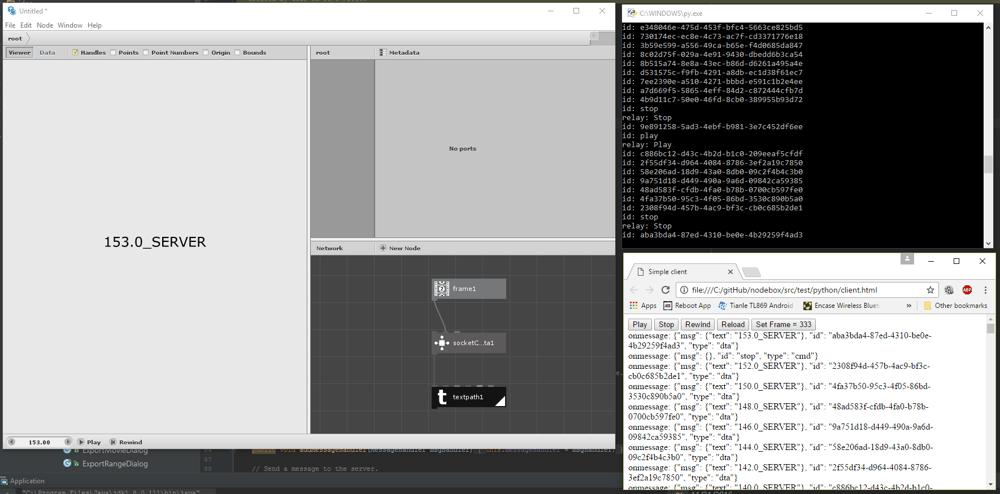Screen dimensions: 1000x494
Task: Click the New Node label button
Action: pyautogui.click(x=404, y=249)
